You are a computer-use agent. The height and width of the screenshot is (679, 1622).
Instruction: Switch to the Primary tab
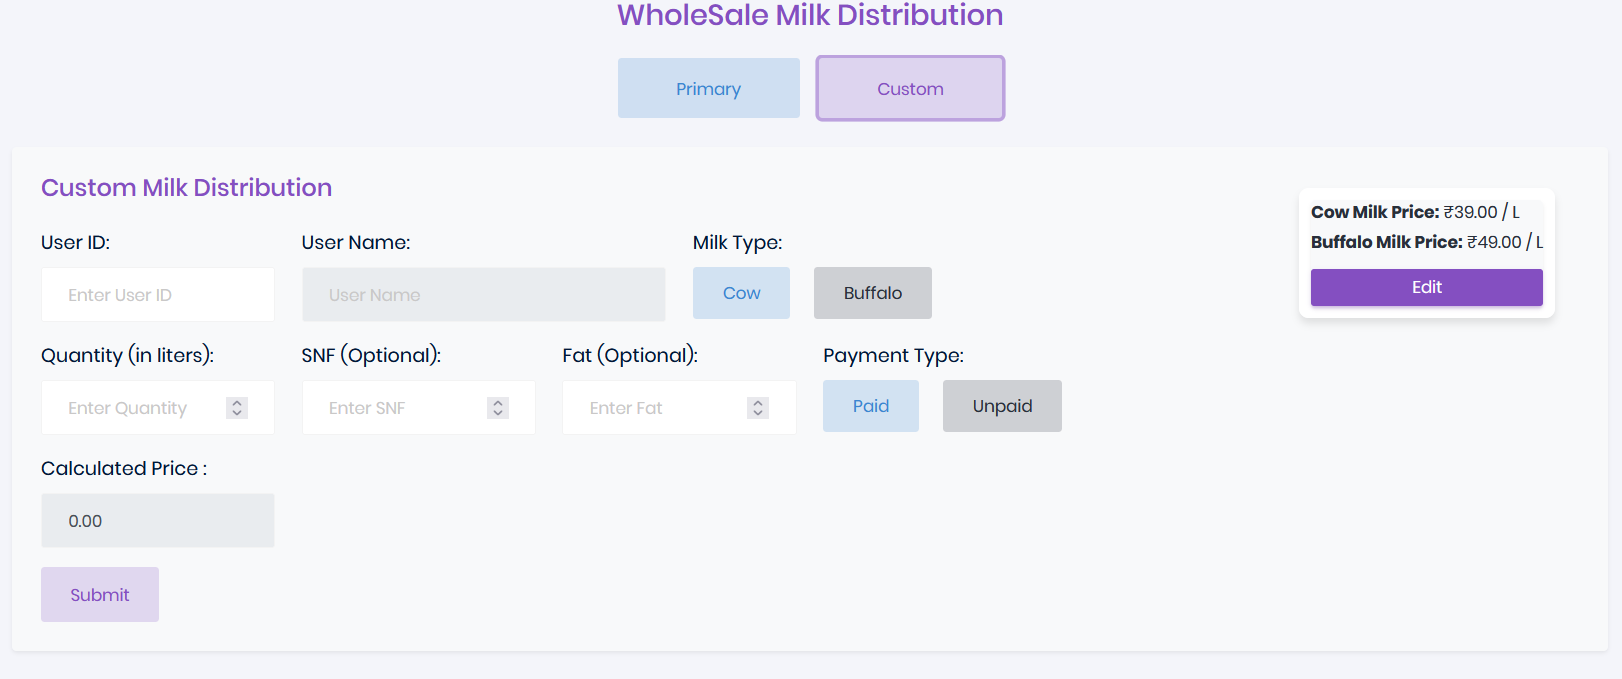click(x=708, y=88)
